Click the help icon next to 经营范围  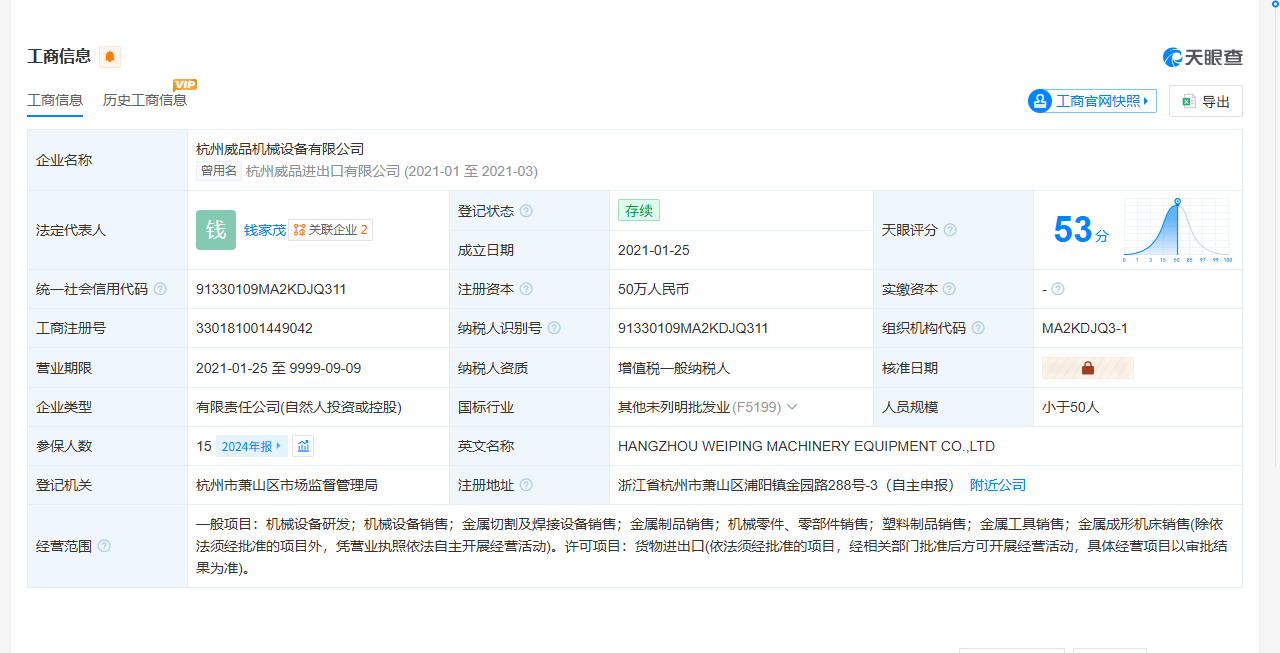click(x=104, y=546)
